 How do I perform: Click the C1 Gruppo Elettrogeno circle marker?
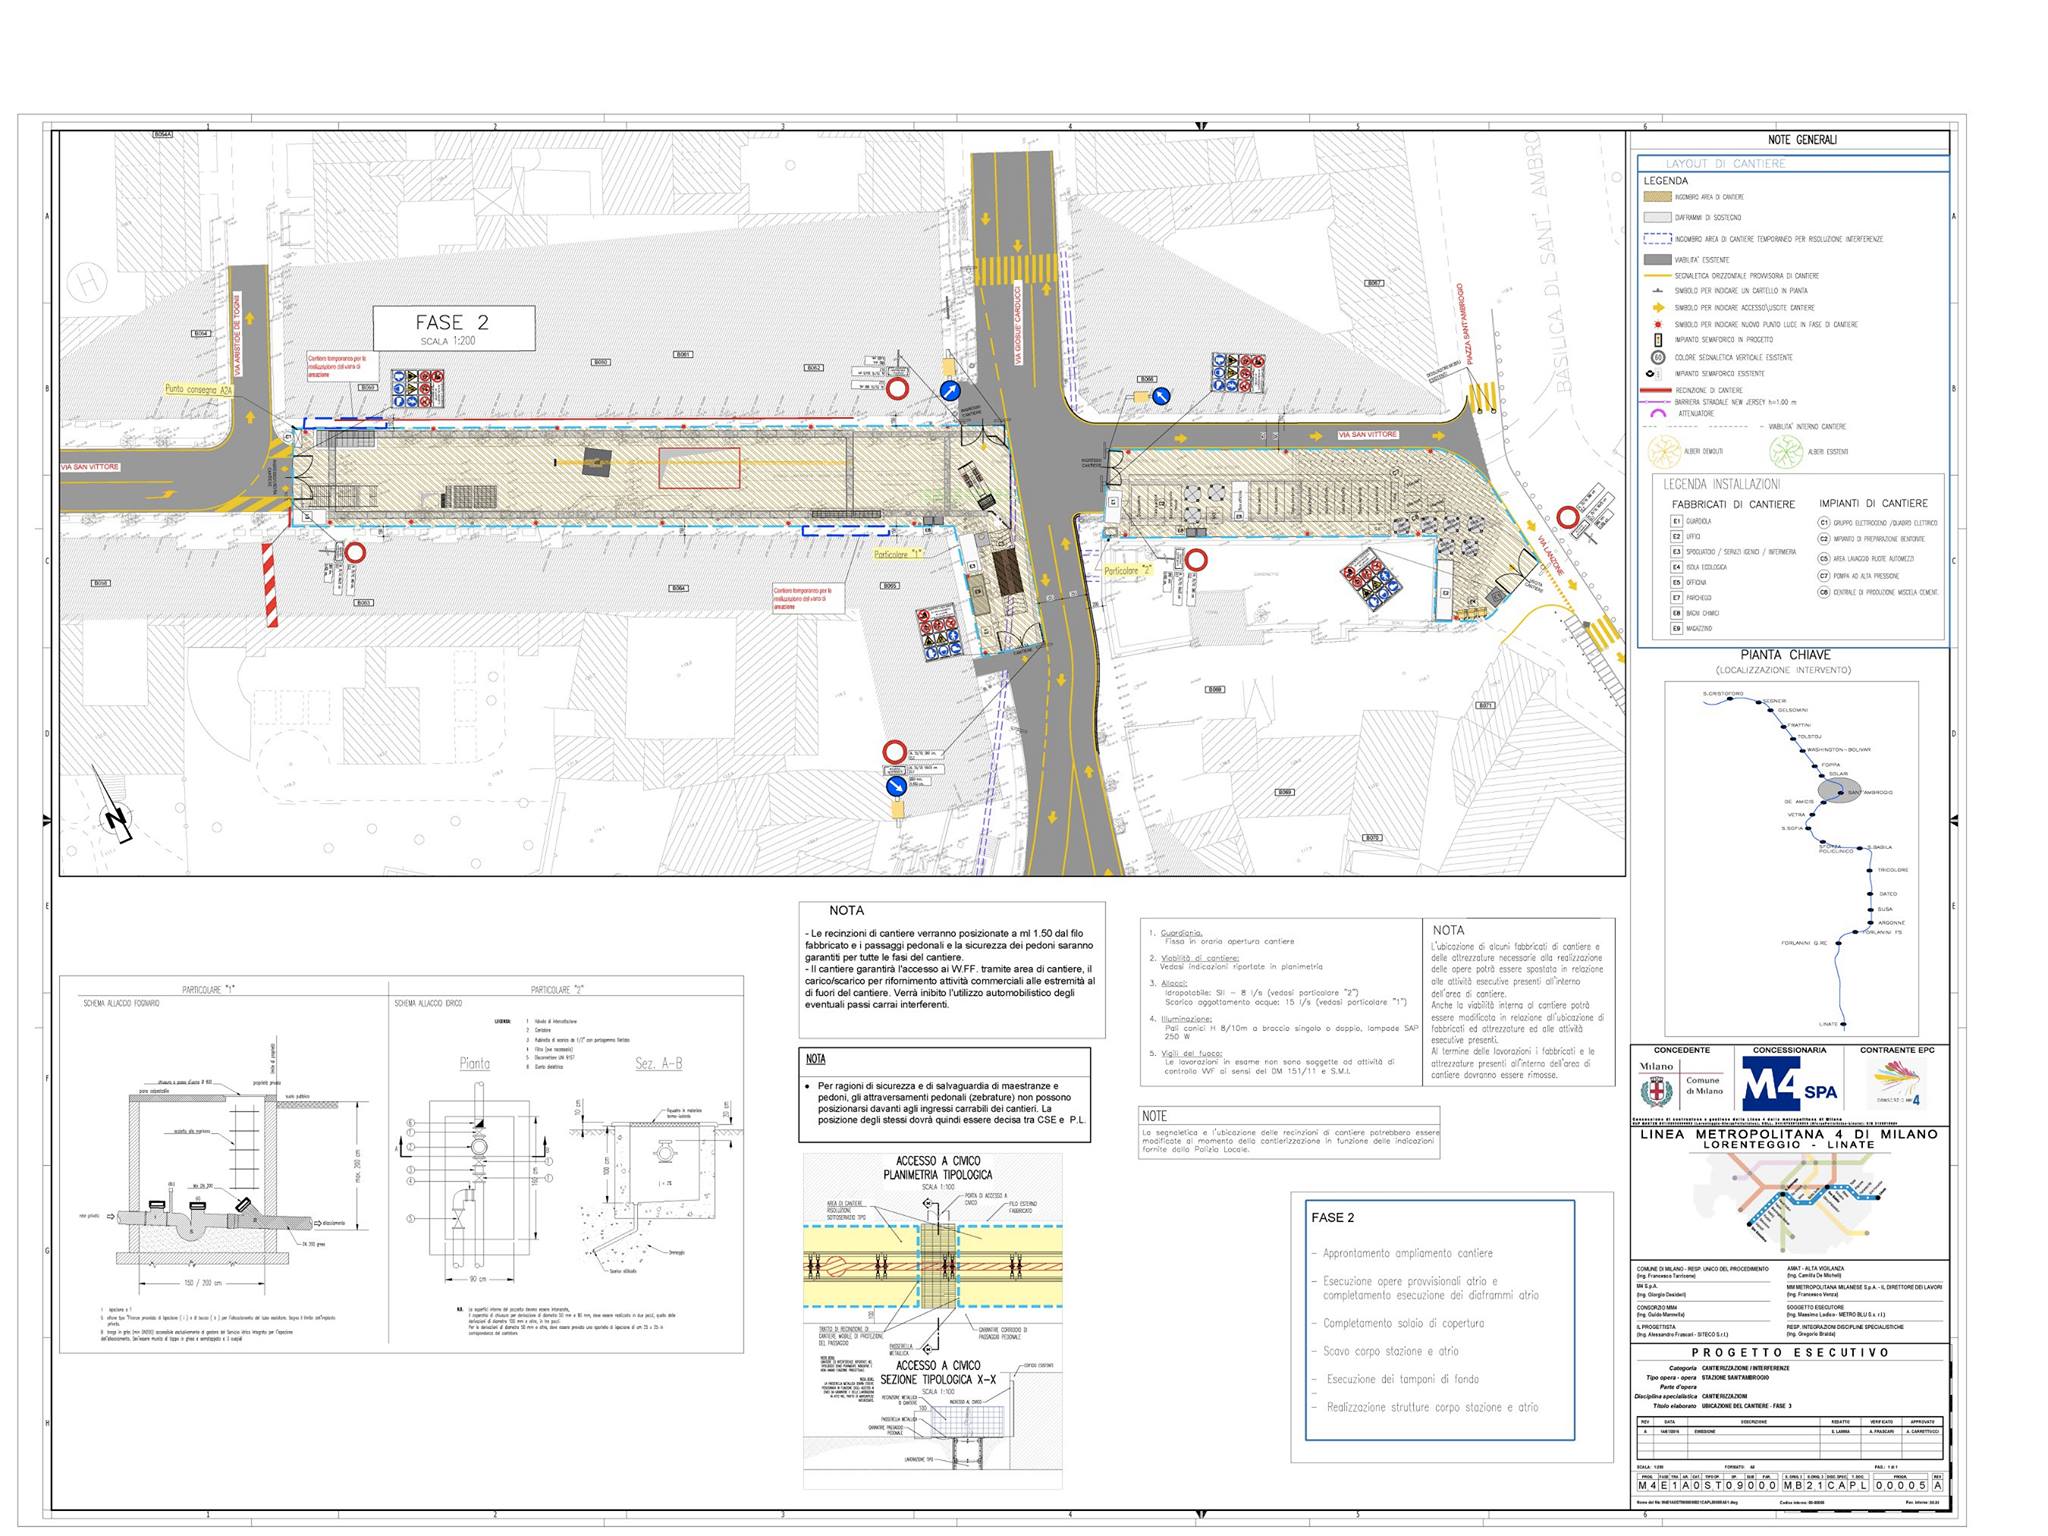(1823, 523)
